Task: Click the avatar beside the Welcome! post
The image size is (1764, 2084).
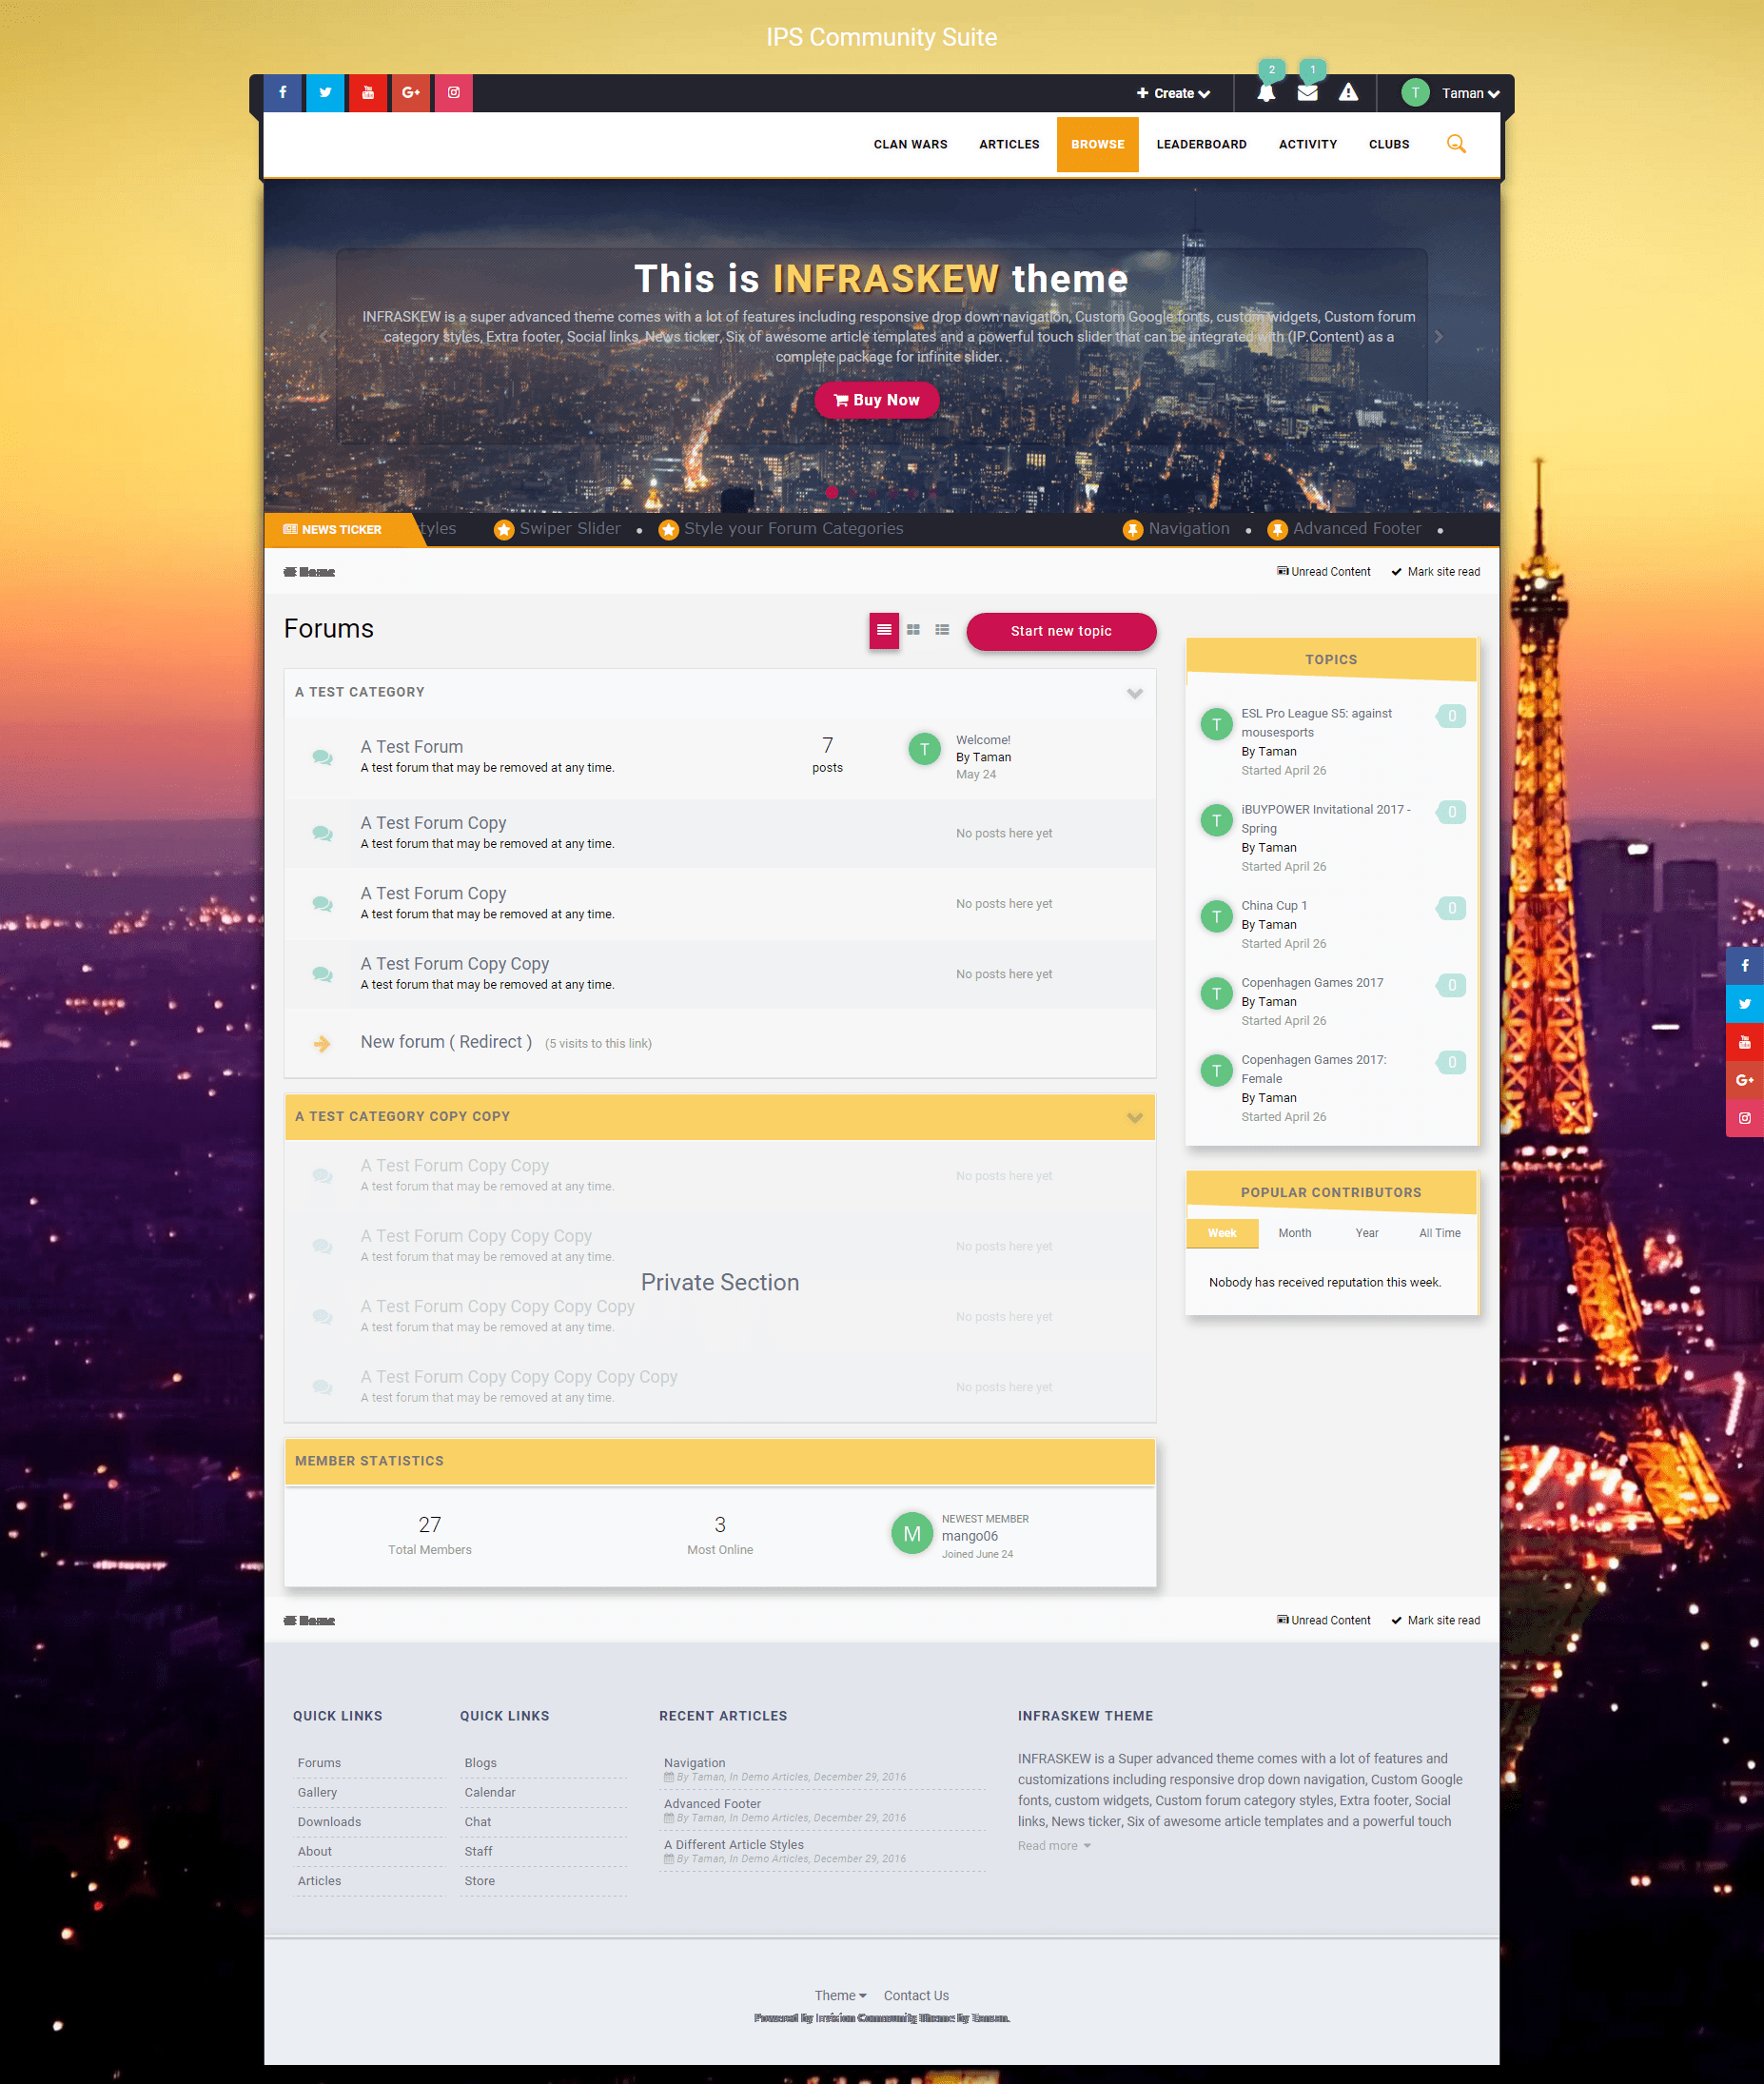Action: [x=924, y=748]
